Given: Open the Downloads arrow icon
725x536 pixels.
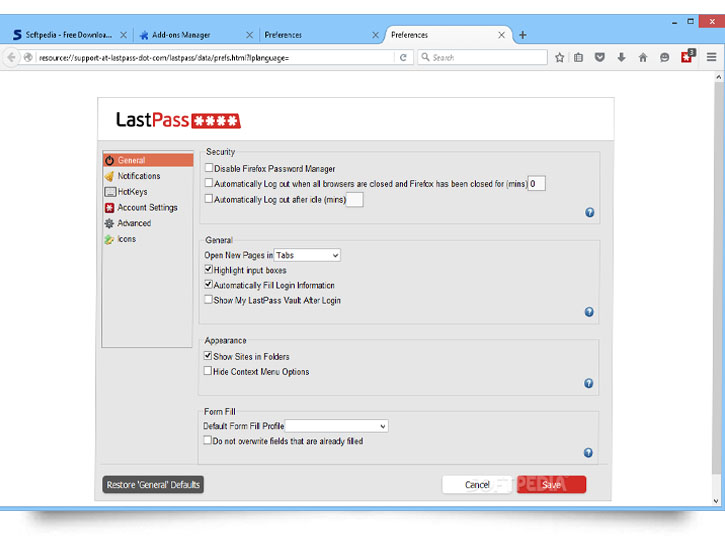Looking at the screenshot, I should [621, 57].
